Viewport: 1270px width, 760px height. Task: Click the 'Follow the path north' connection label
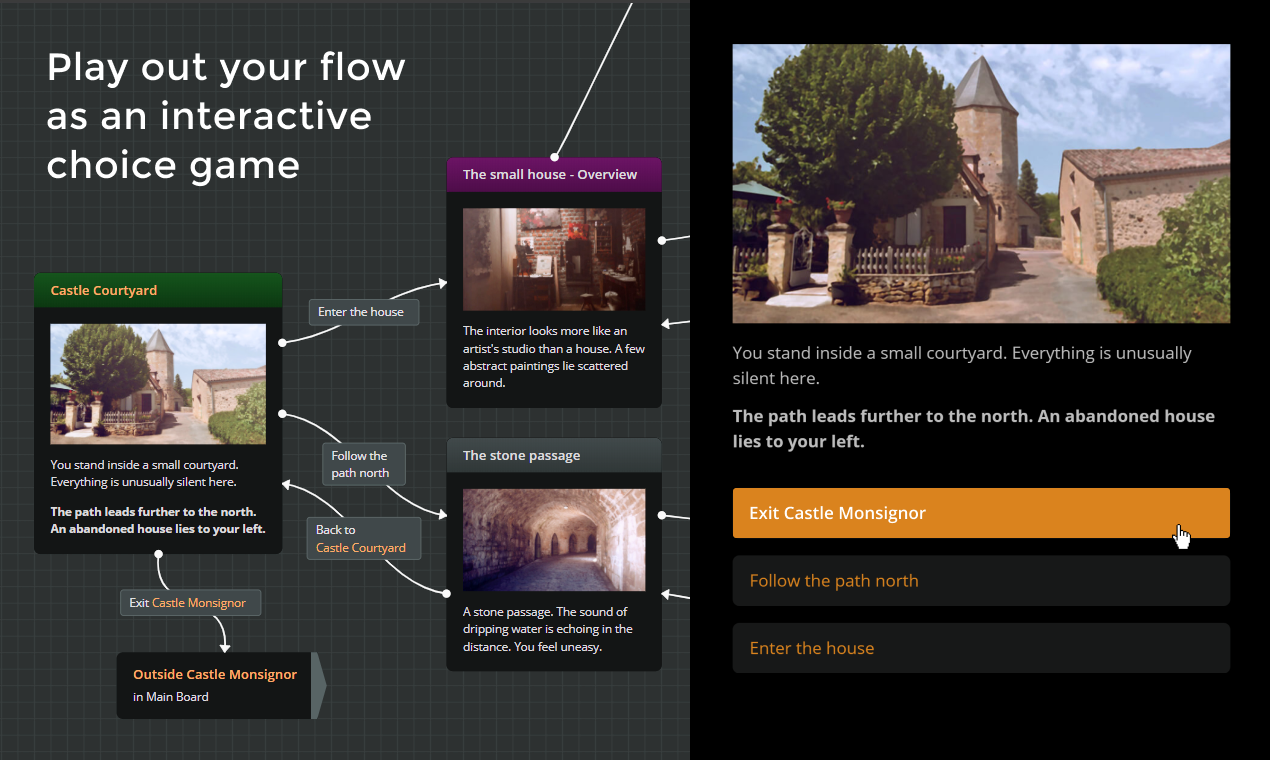point(363,464)
